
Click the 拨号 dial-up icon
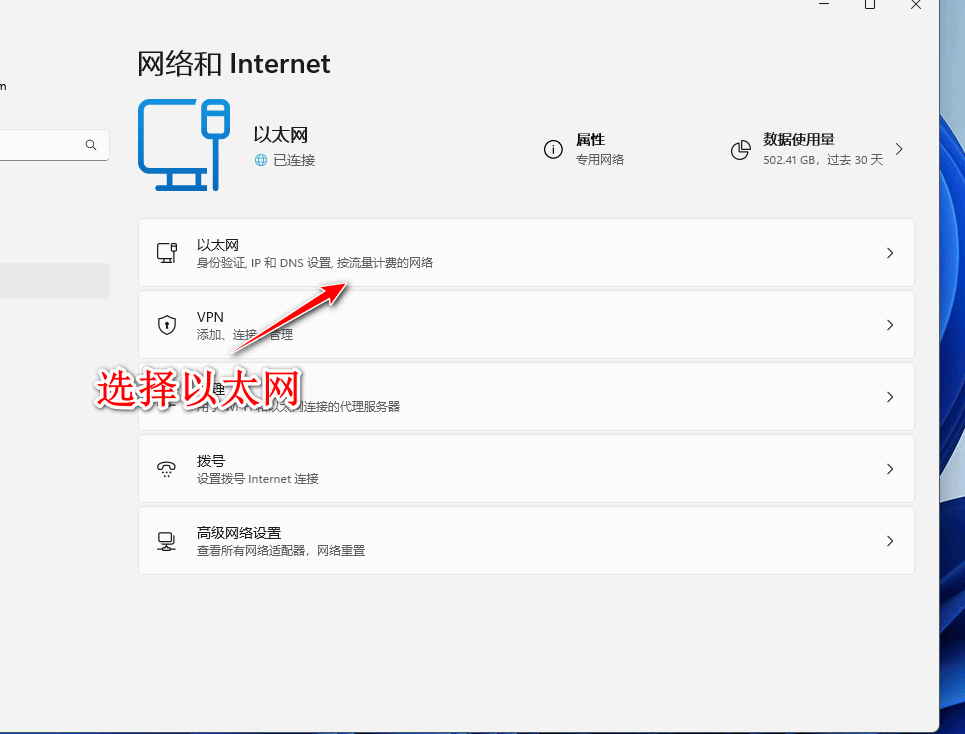167,469
